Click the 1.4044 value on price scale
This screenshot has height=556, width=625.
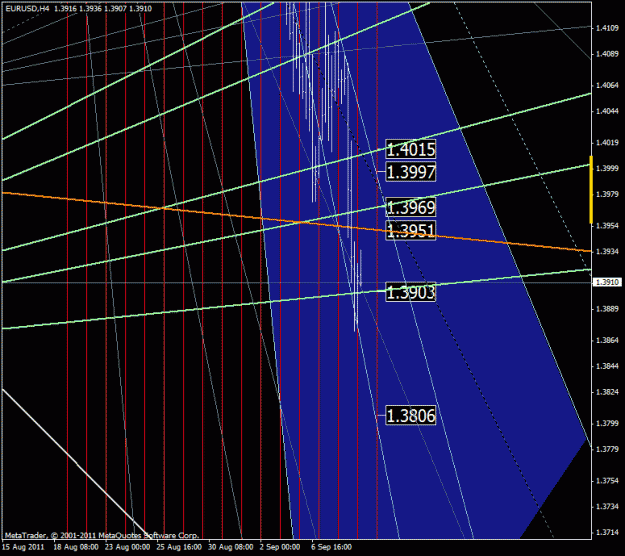click(x=607, y=111)
